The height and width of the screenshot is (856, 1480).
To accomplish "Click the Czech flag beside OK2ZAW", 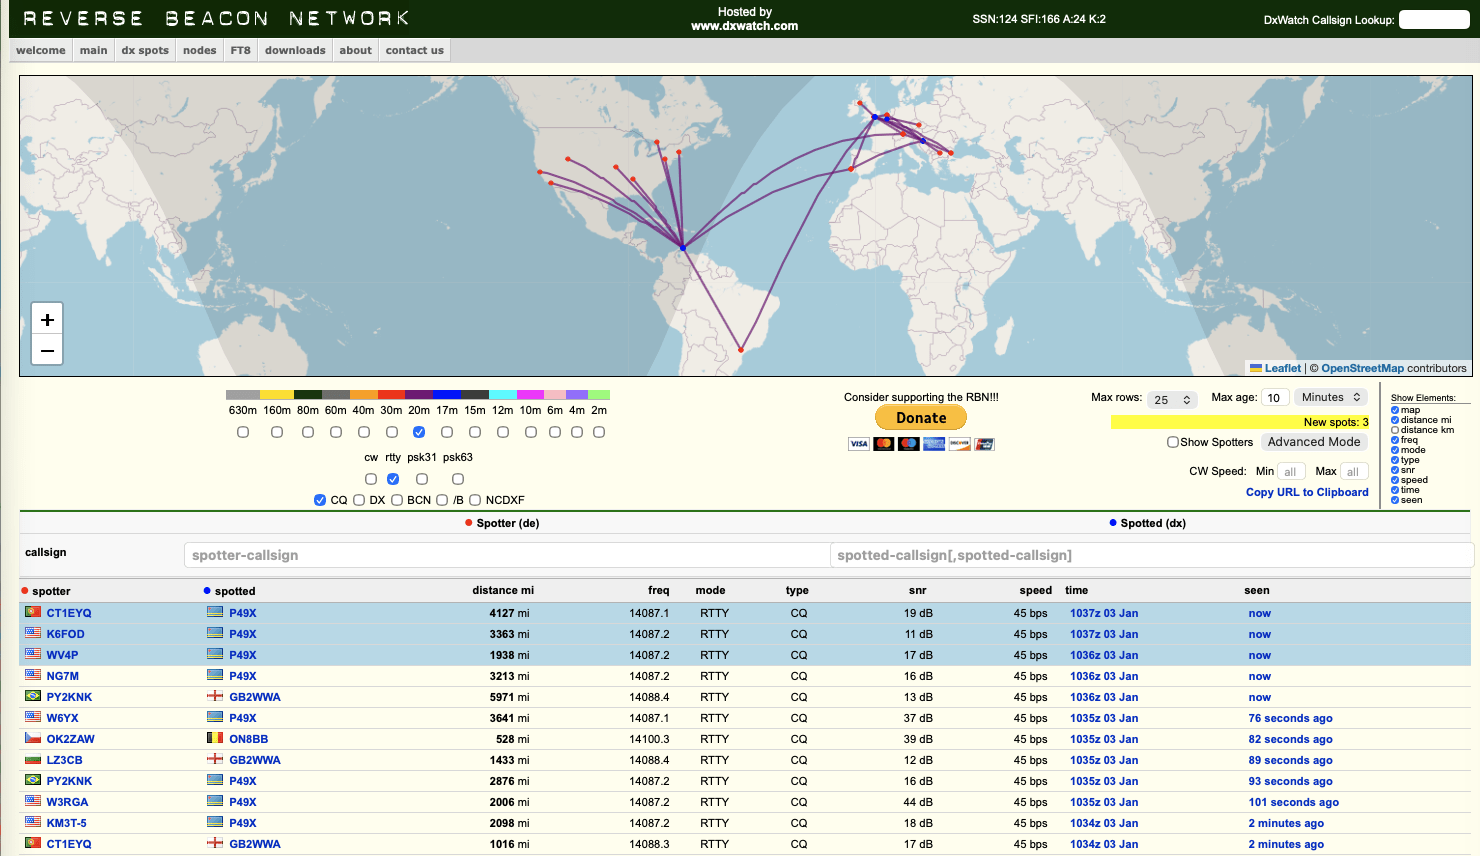I will coord(33,738).
